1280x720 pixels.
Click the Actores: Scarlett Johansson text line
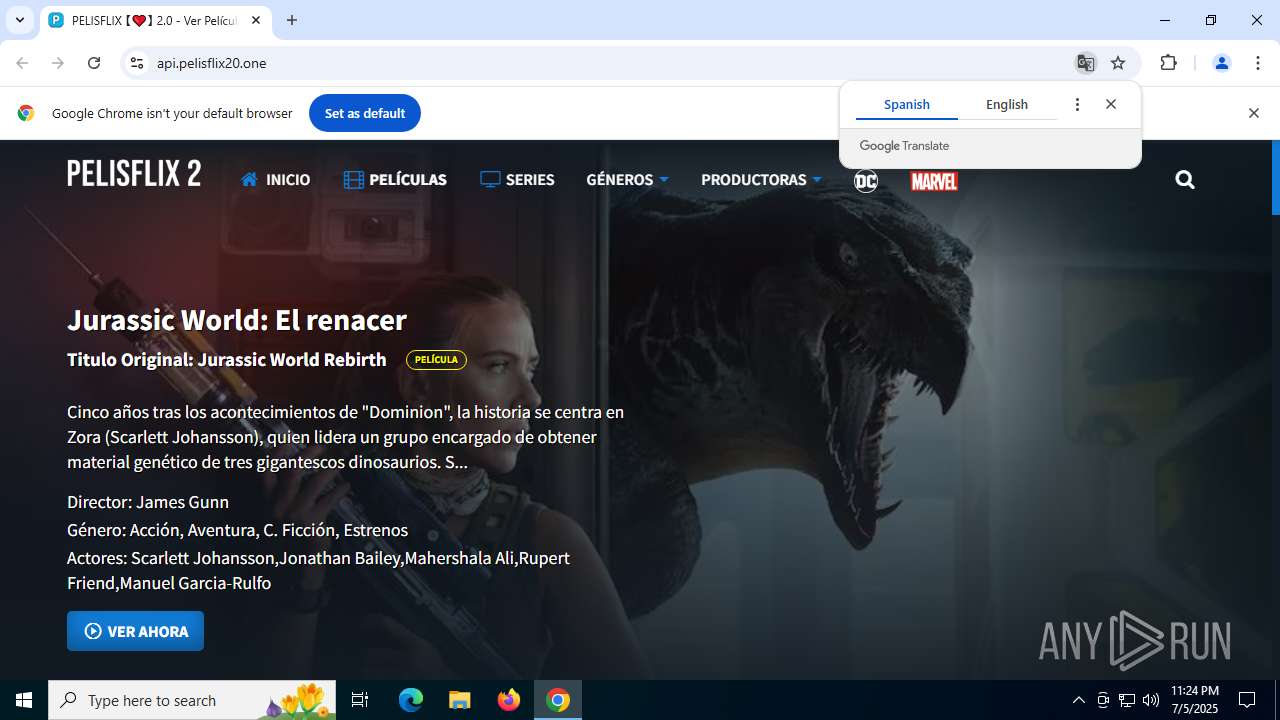pos(318,570)
